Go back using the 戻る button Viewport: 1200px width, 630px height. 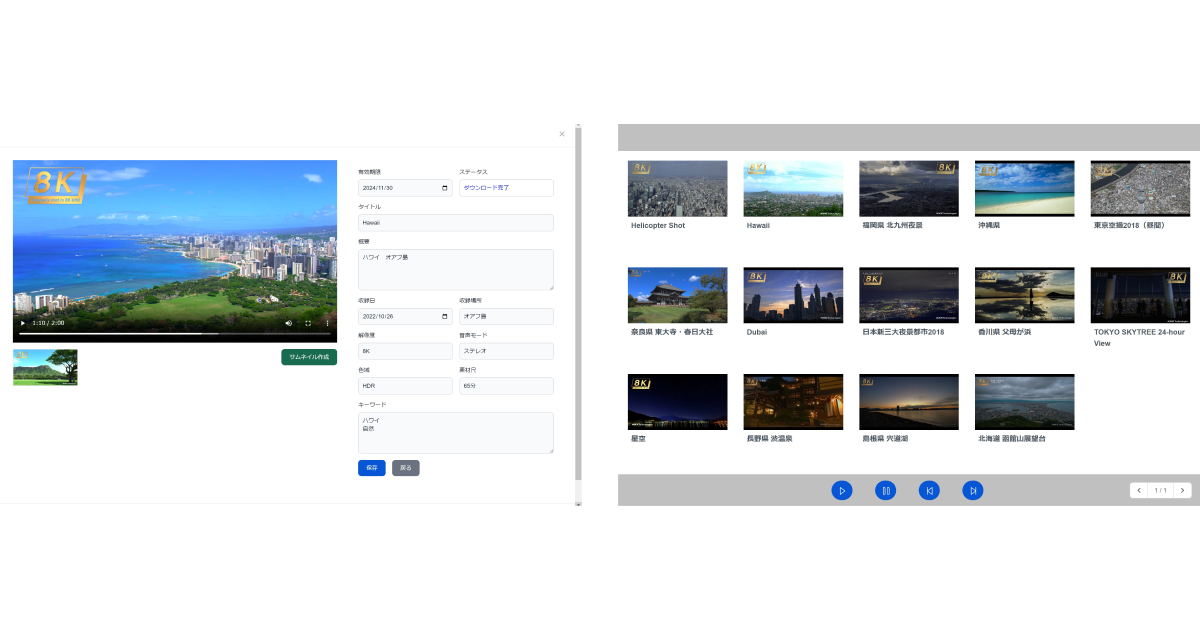[x=406, y=468]
